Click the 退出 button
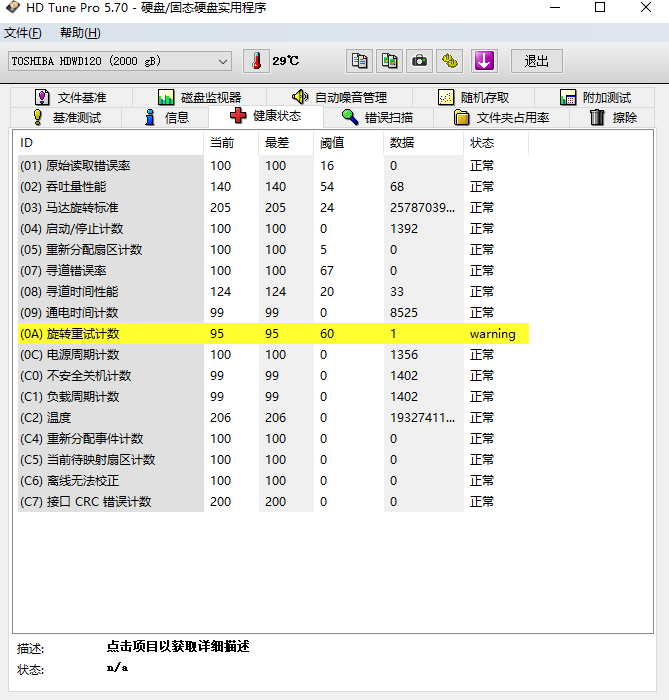 click(536, 61)
